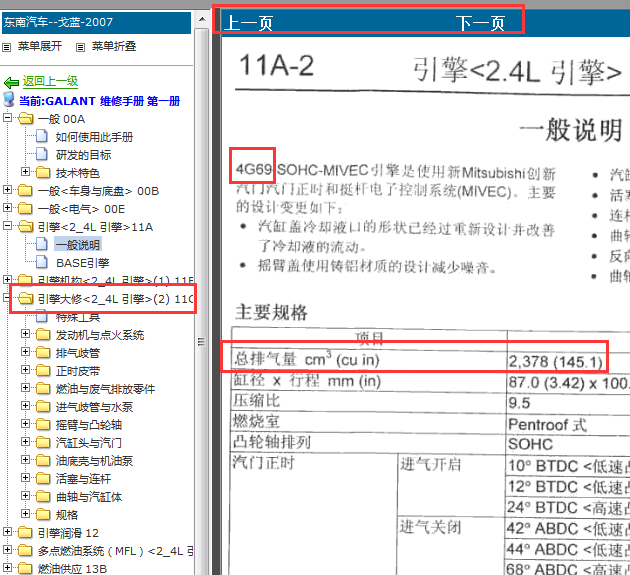The image size is (630, 575).
Task: Click the 返回上一级 link
Action: 50,82
